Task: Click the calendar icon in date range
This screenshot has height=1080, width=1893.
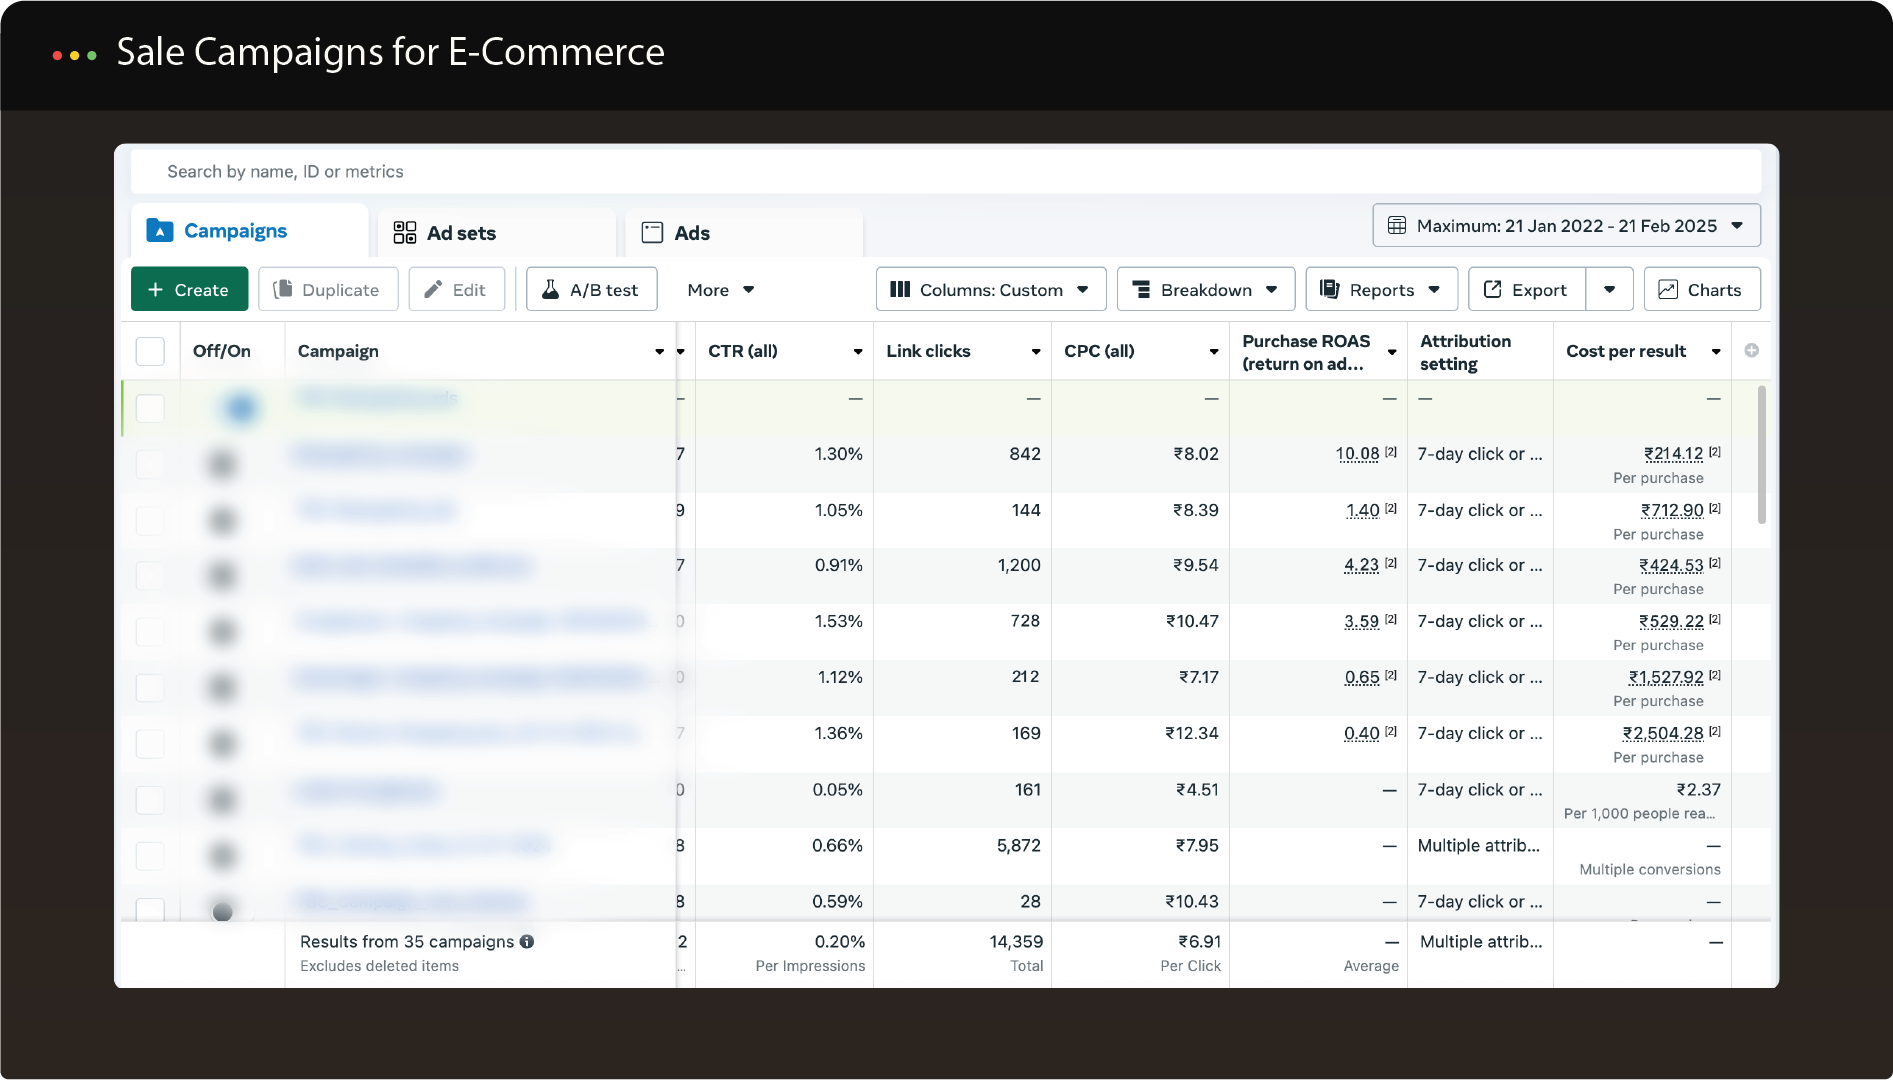Action: tap(1397, 226)
